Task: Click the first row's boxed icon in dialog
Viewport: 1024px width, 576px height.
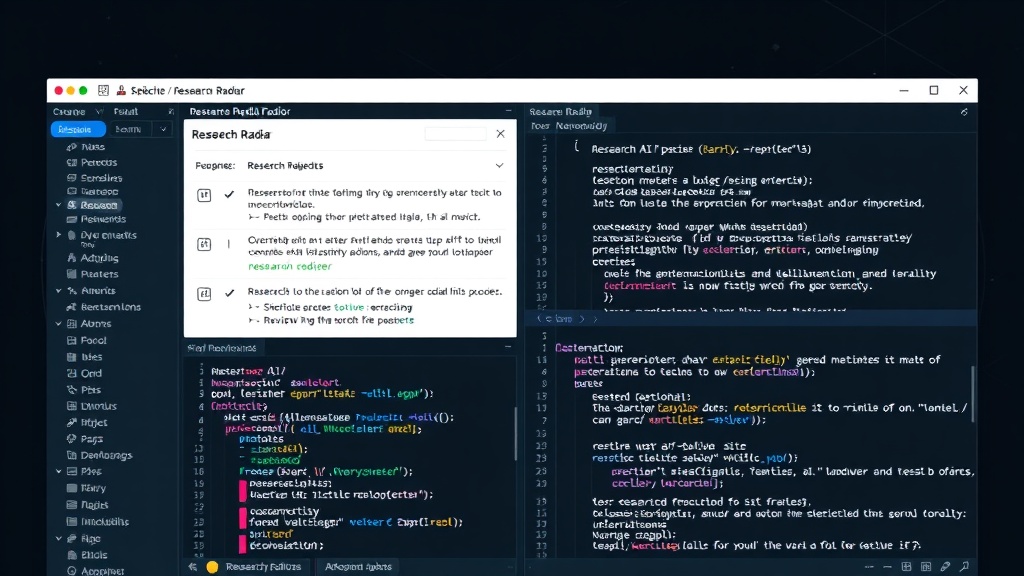Action: [x=204, y=195]
